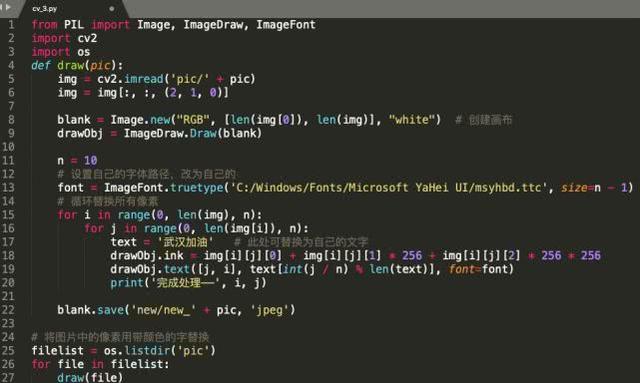Click the "RGB" string in Image.new
Viewport: 640px width, 383px height.
coord(193,120)
